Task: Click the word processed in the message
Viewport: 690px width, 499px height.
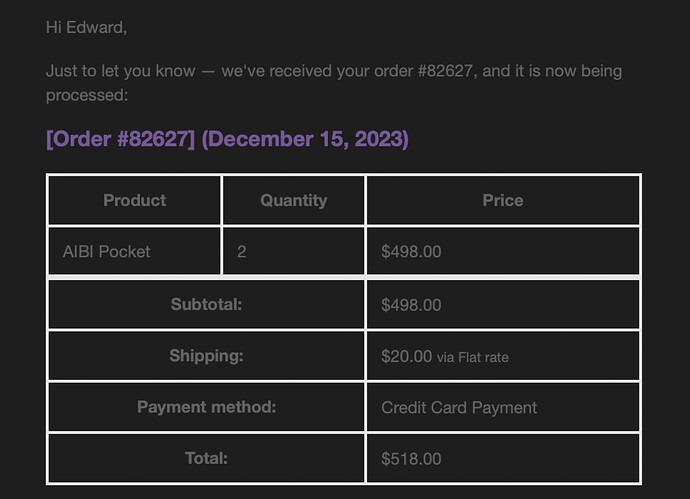Action: pyautogui.click(x=85, y=95)
